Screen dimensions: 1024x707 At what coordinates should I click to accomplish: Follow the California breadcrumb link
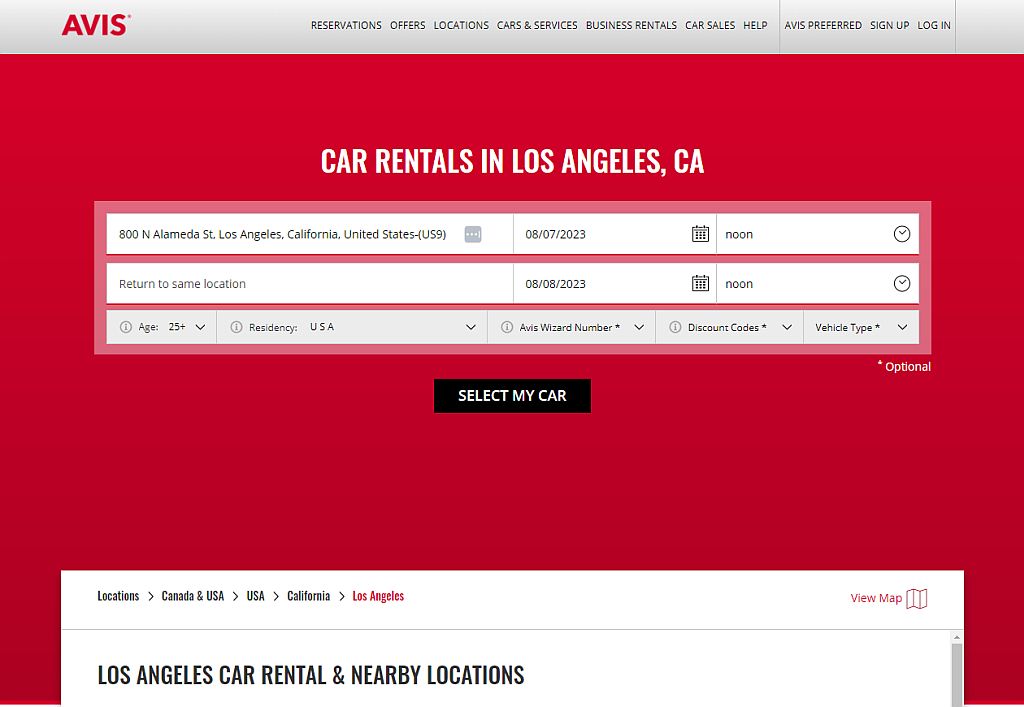pos(308,595)
